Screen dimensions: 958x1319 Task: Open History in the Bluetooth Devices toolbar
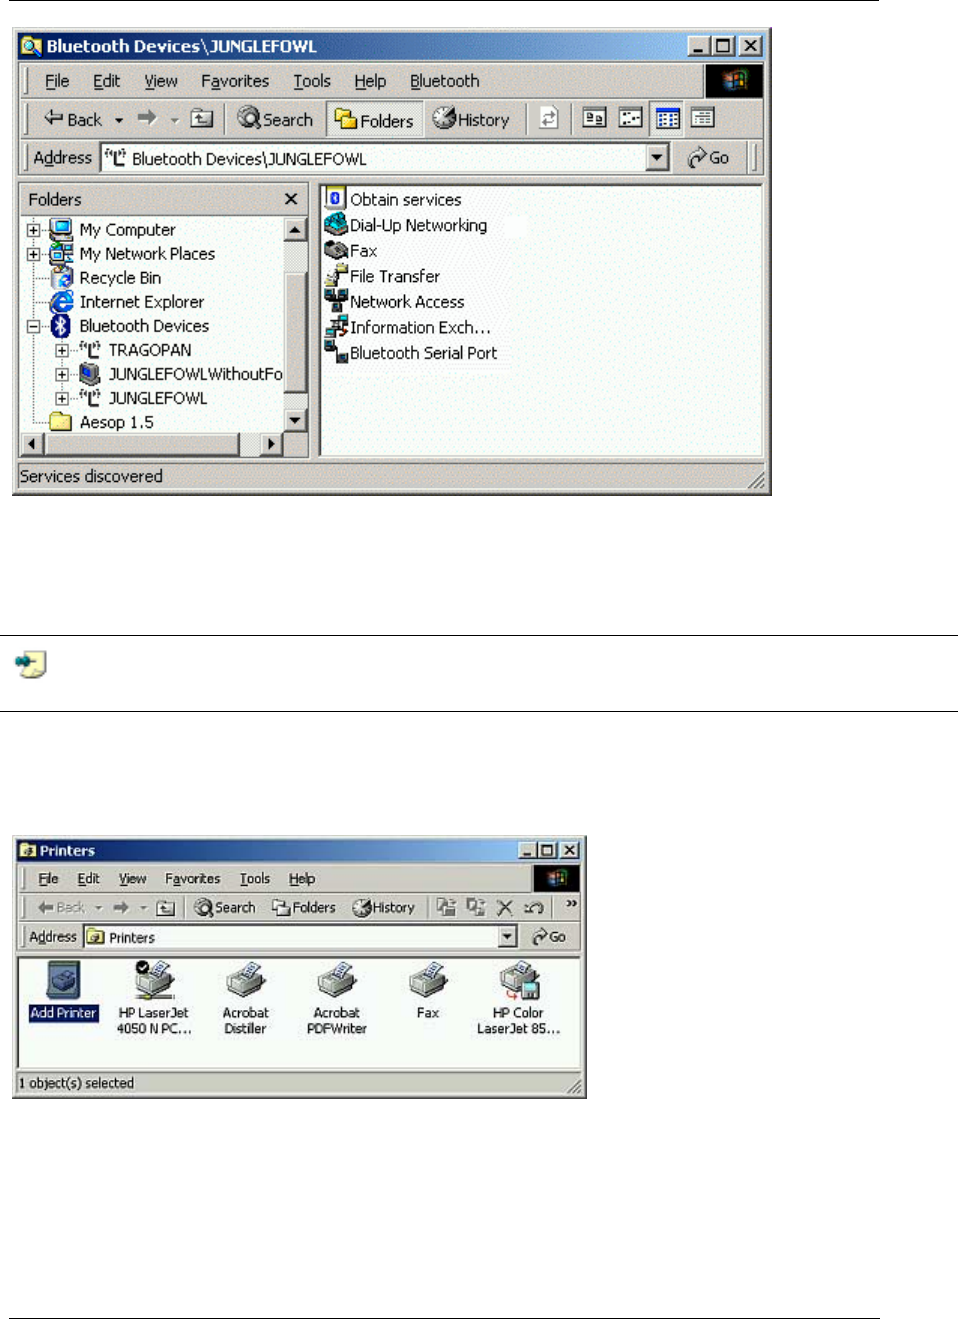coord(471,119)
